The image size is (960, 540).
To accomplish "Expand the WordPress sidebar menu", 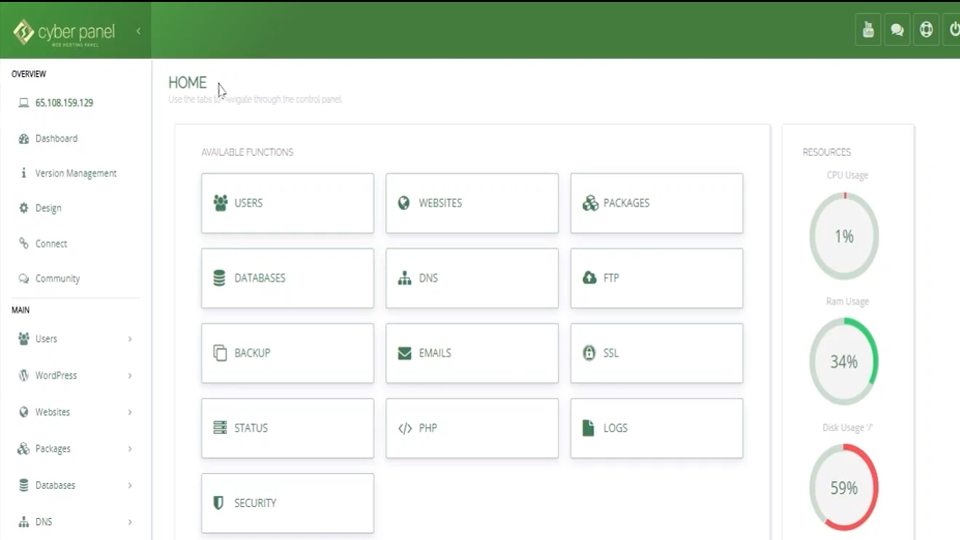I will tap(75, 375).
